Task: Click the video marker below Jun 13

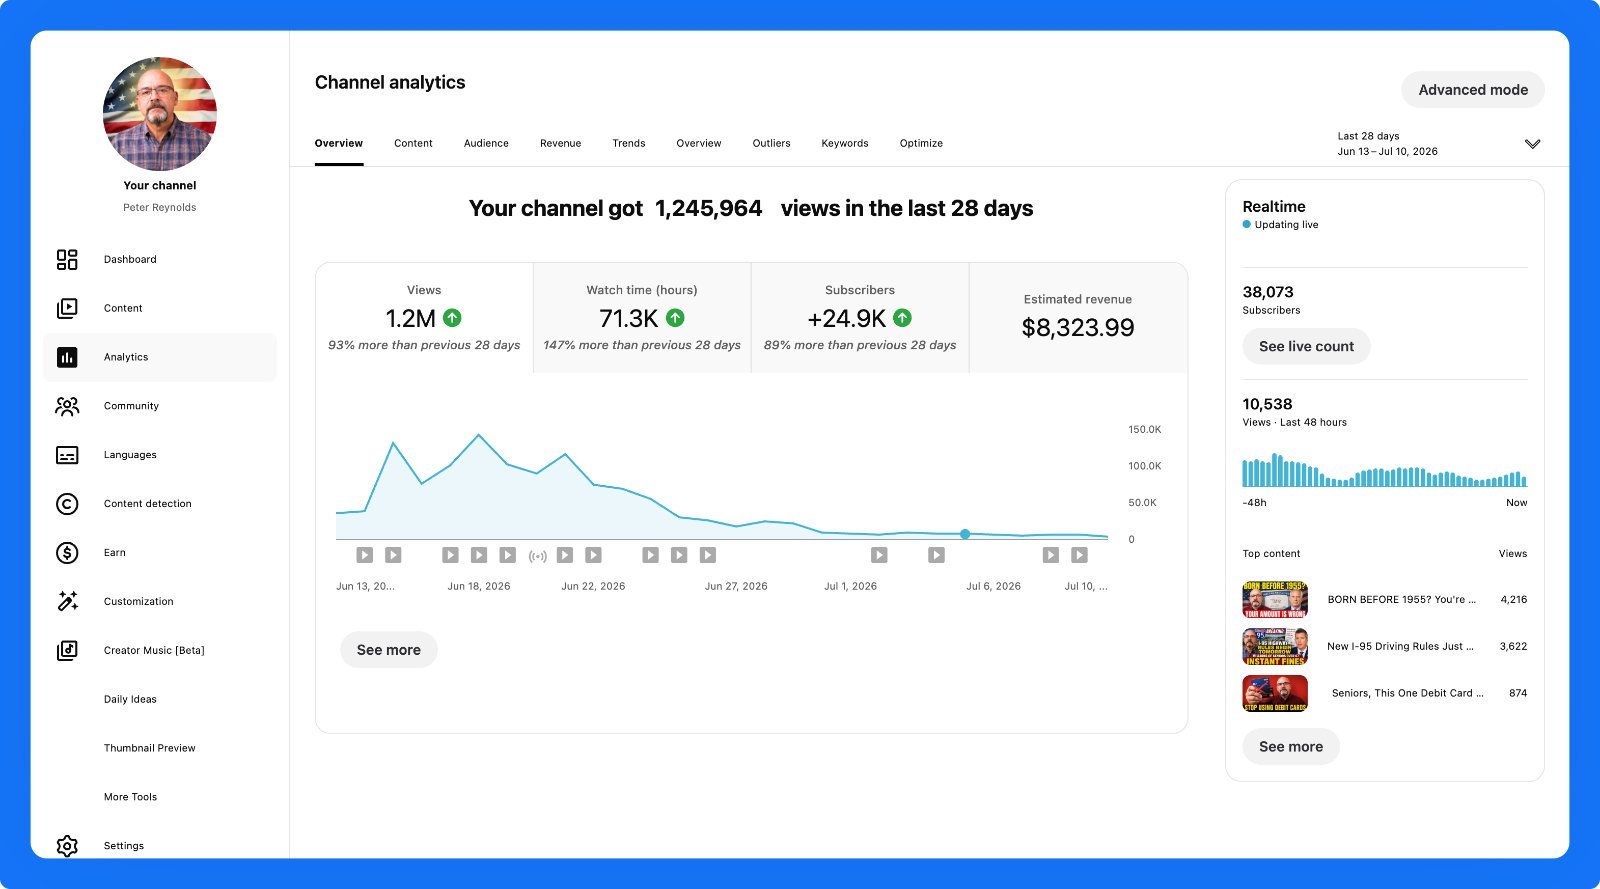Action: tap(365, 555)
